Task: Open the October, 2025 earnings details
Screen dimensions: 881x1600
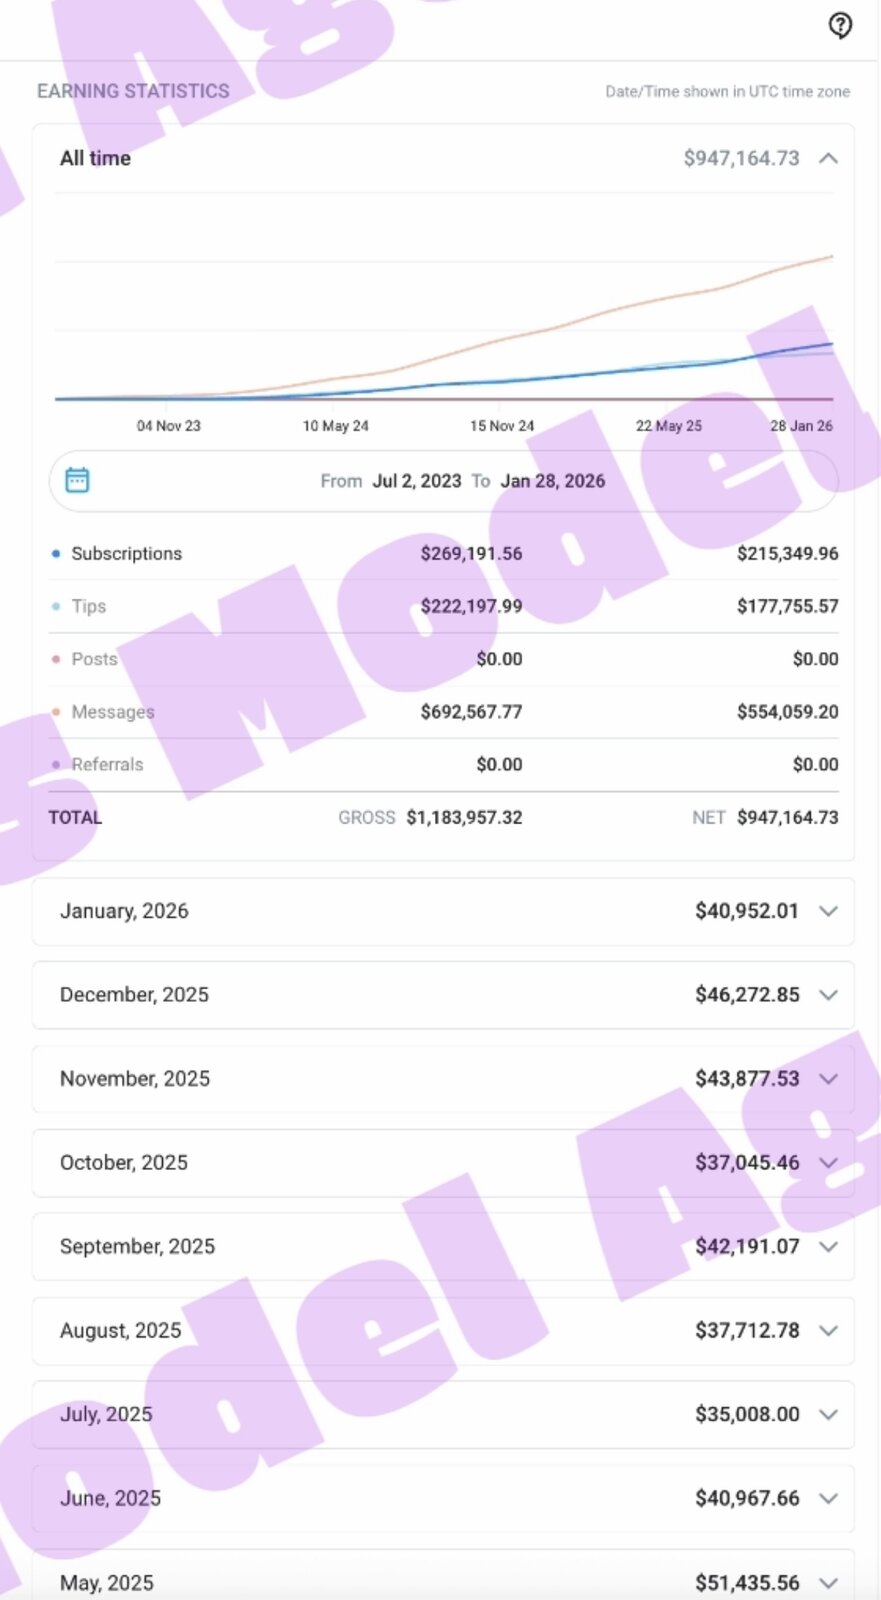Action: (828, 1163)
